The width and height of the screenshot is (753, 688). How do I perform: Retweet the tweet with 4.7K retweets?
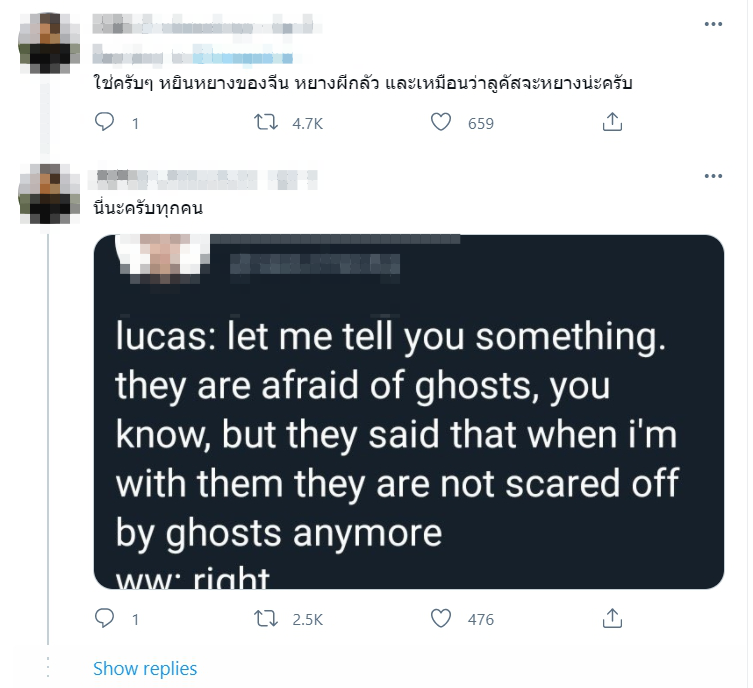[266, 122]
